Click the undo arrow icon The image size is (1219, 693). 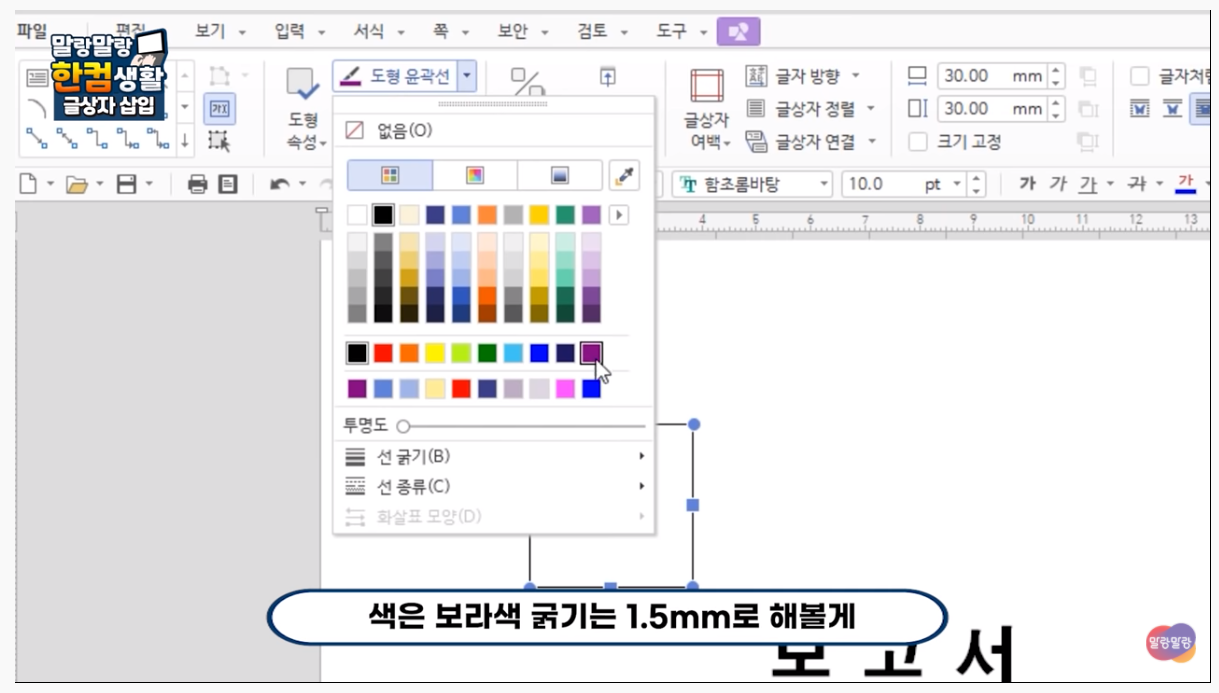click(x=280, y=184)
